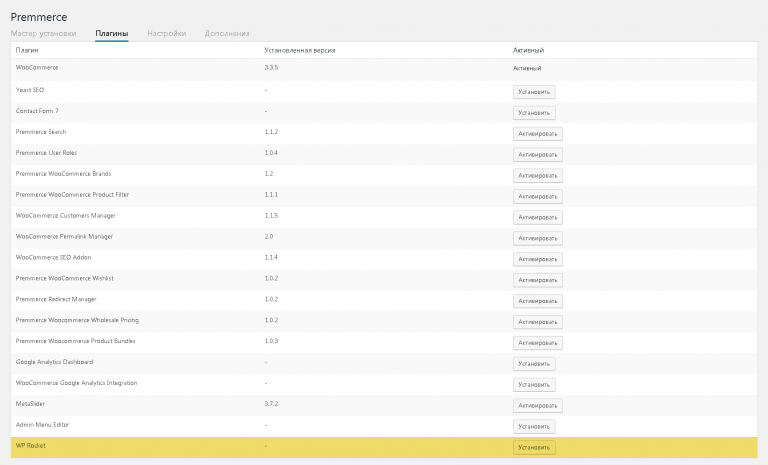Open the Настройки tab

click(x=167, y=33)
